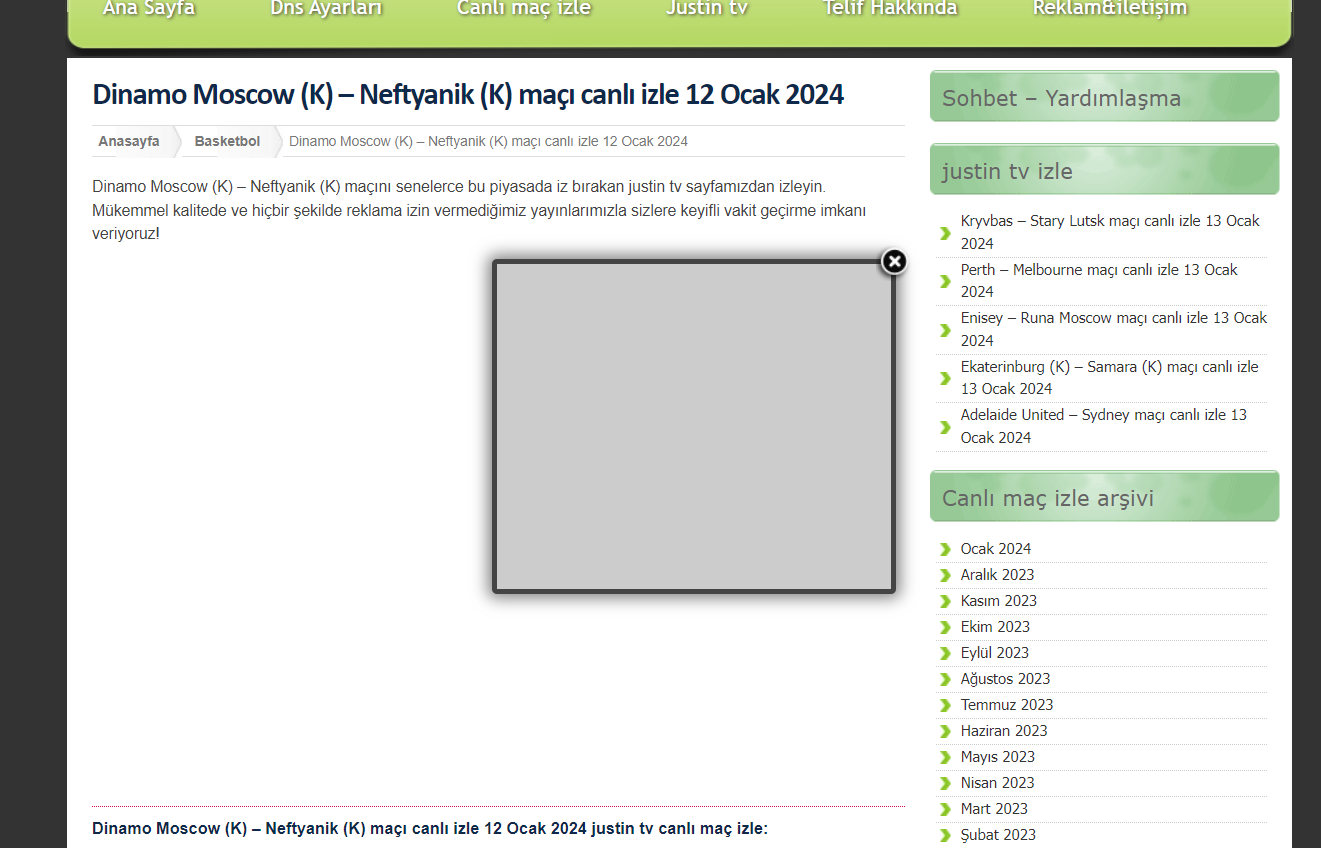The width and height of the screenshot is (1321, 848).
Task: Open Telif Hakkında page
Action: 890,9
